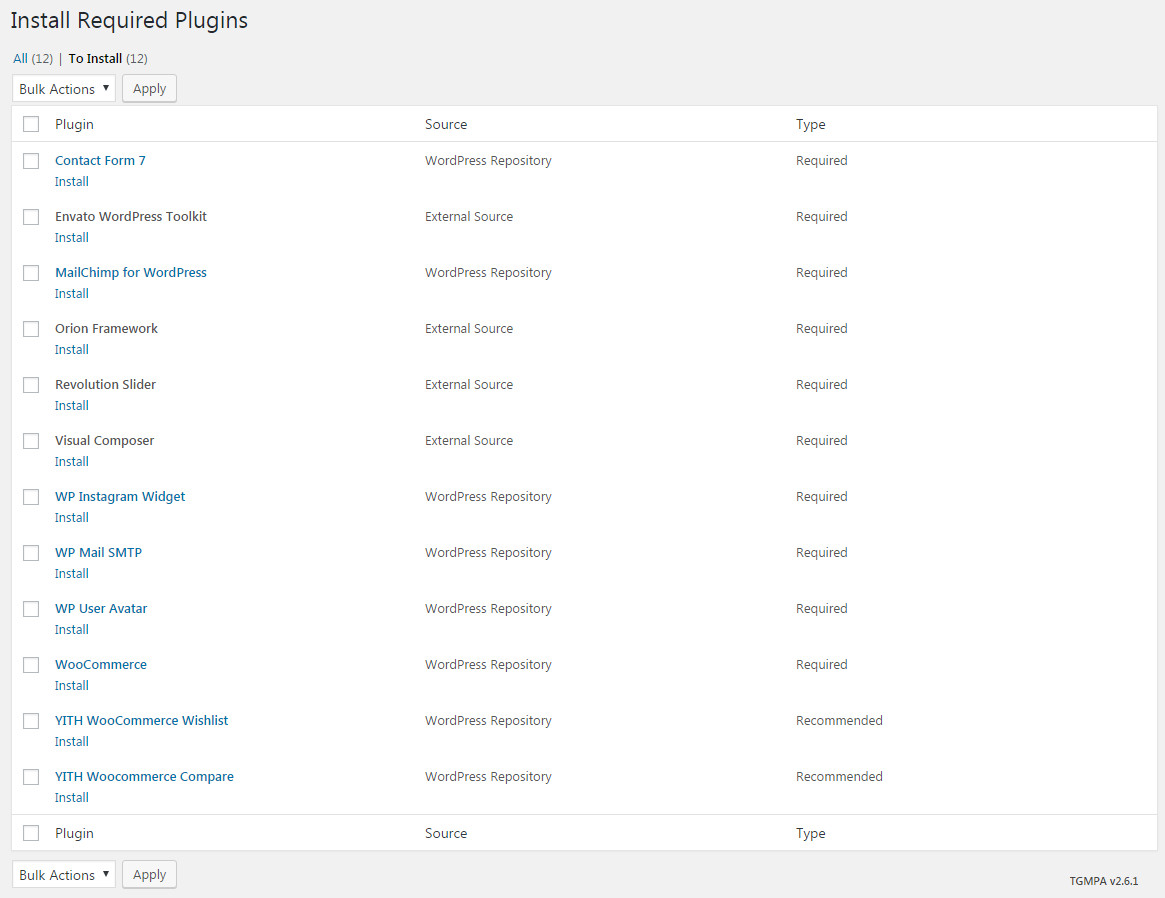Open the Contact Form 7 plugin link

pyautogui.click(x=100, y=160)
